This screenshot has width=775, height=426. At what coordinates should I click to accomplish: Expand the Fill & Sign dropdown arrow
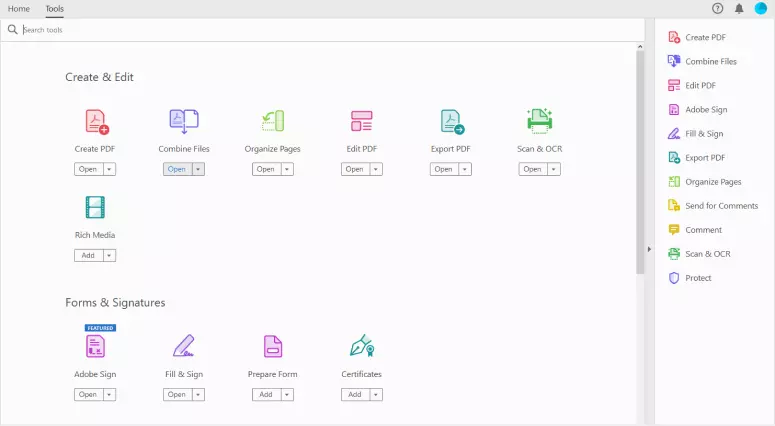click(198, 394)
